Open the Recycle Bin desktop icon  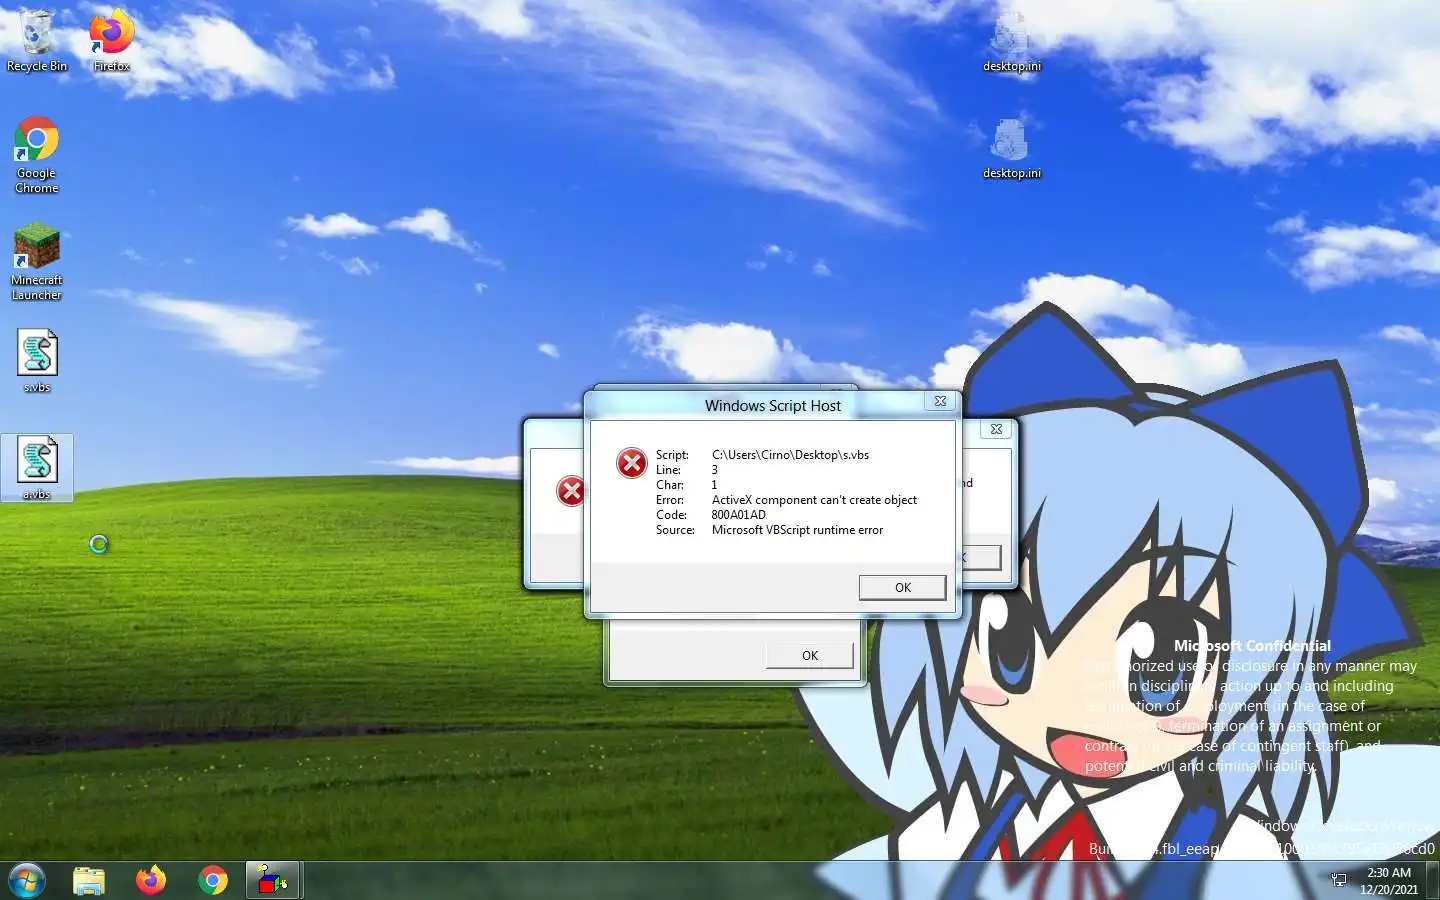click(x=37, y=40)
